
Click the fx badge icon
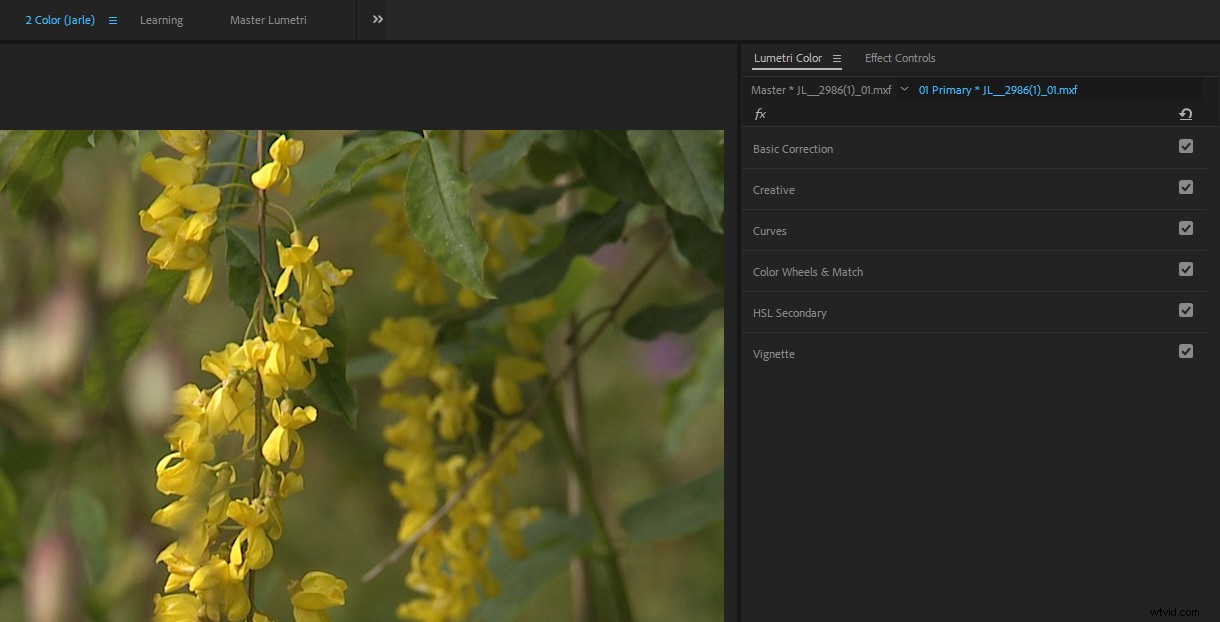(760, 114)
